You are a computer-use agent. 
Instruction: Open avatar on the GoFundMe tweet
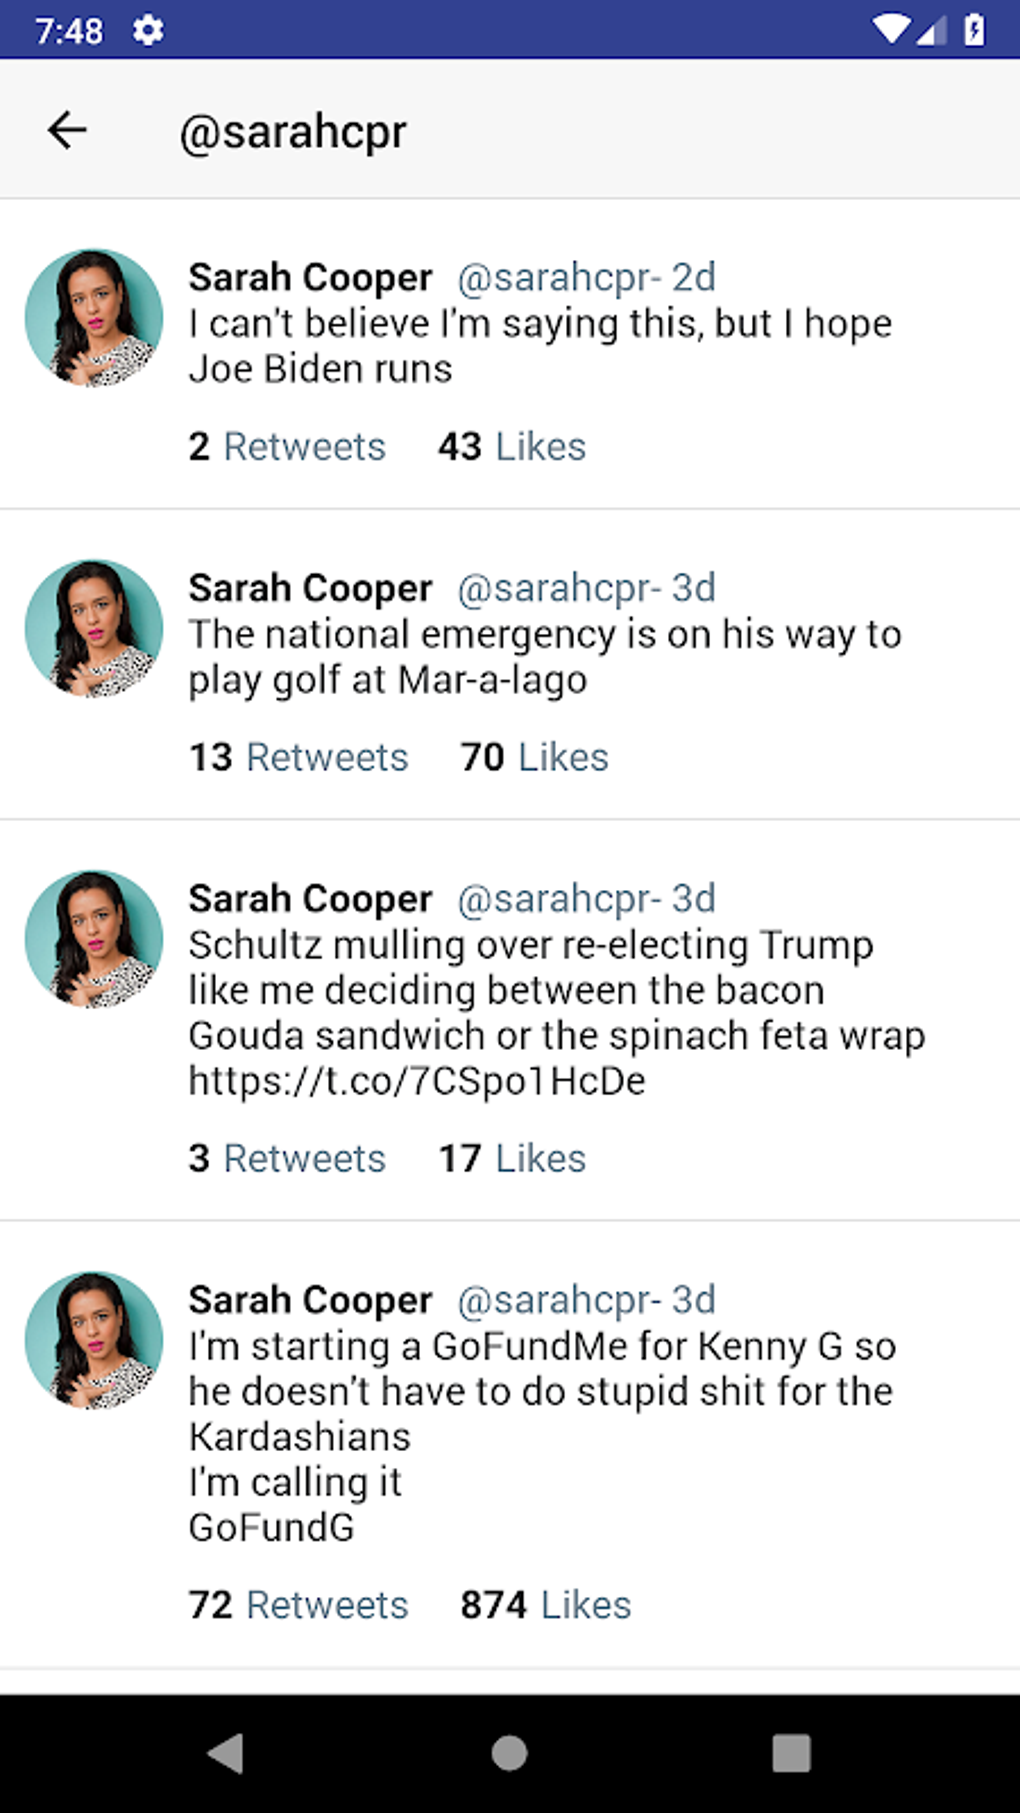(x=94, y=1340)
